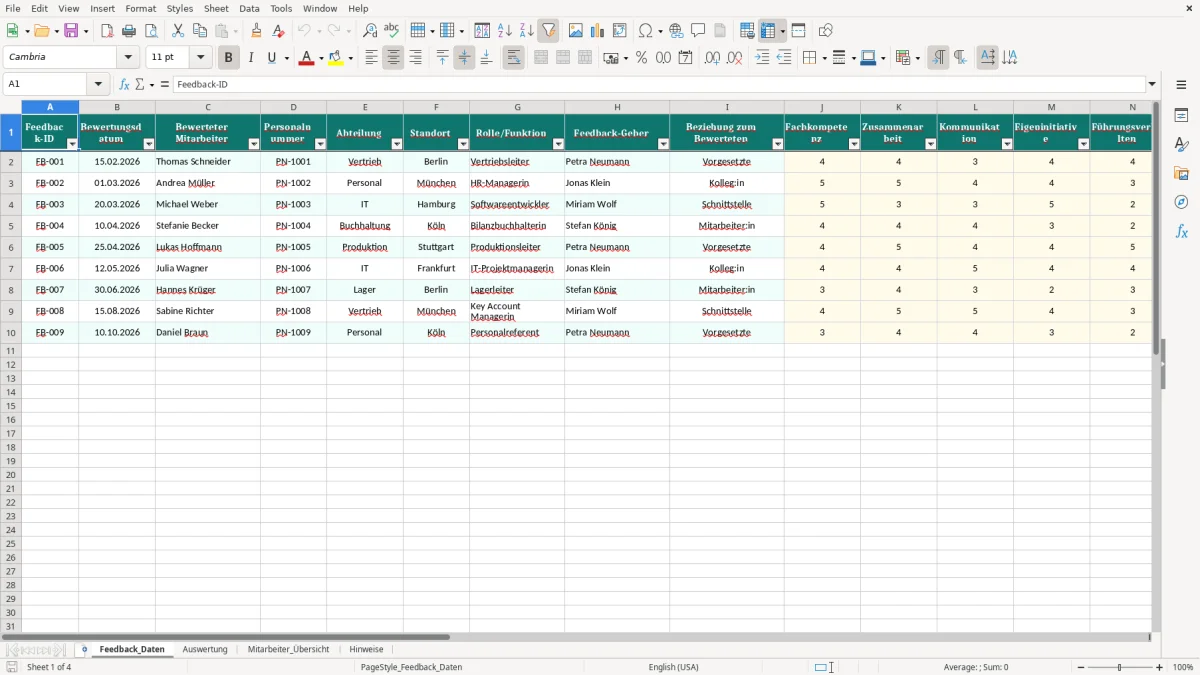This screenshot has width=1200, height=675.
Task: Insert an image via the toolbar
Action: 575,31
